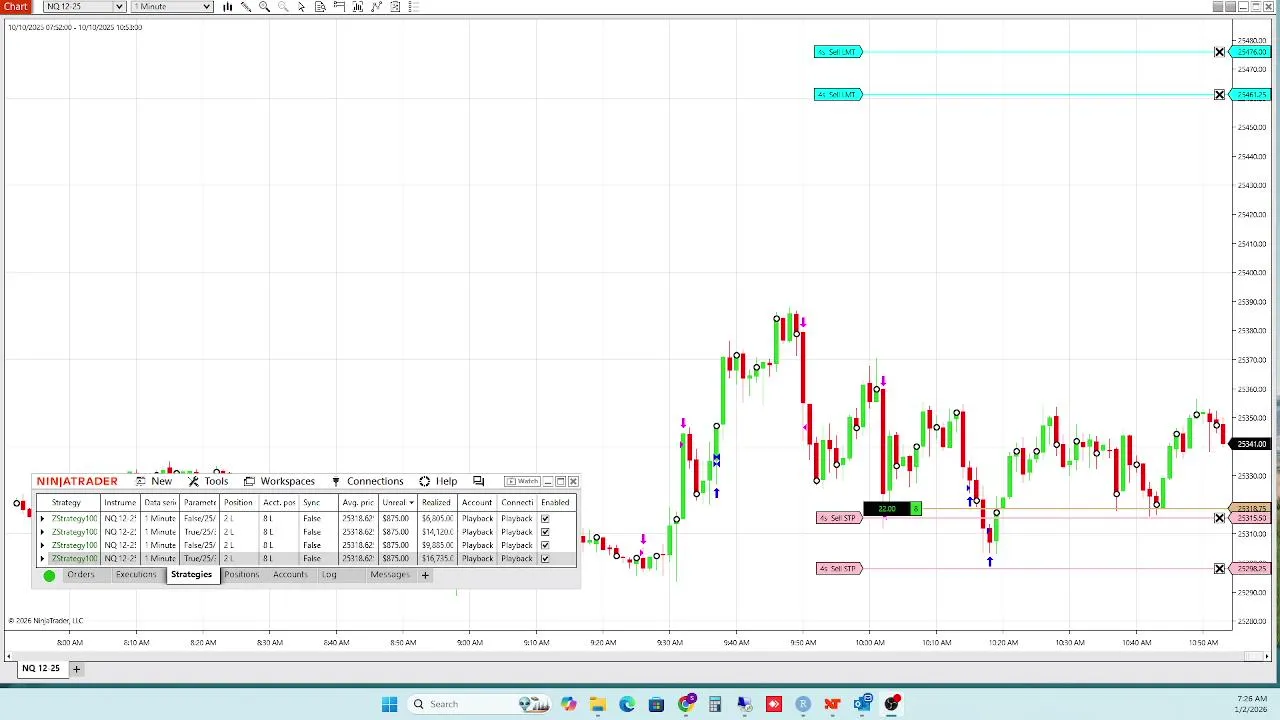
Task: Uncheck Enabled for the $14,120 strategy row
Action: [x=545, y=532]
